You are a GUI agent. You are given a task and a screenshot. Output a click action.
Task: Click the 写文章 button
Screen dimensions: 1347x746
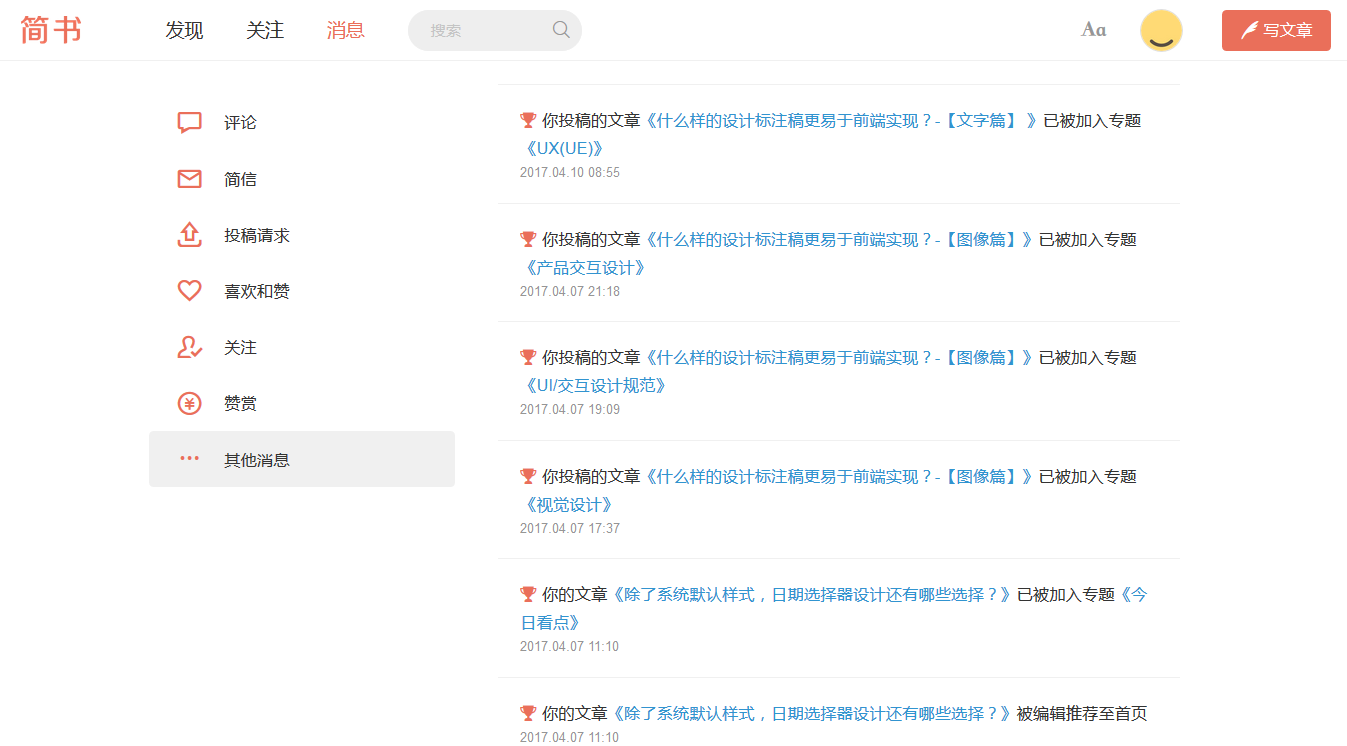(1276, 30)
